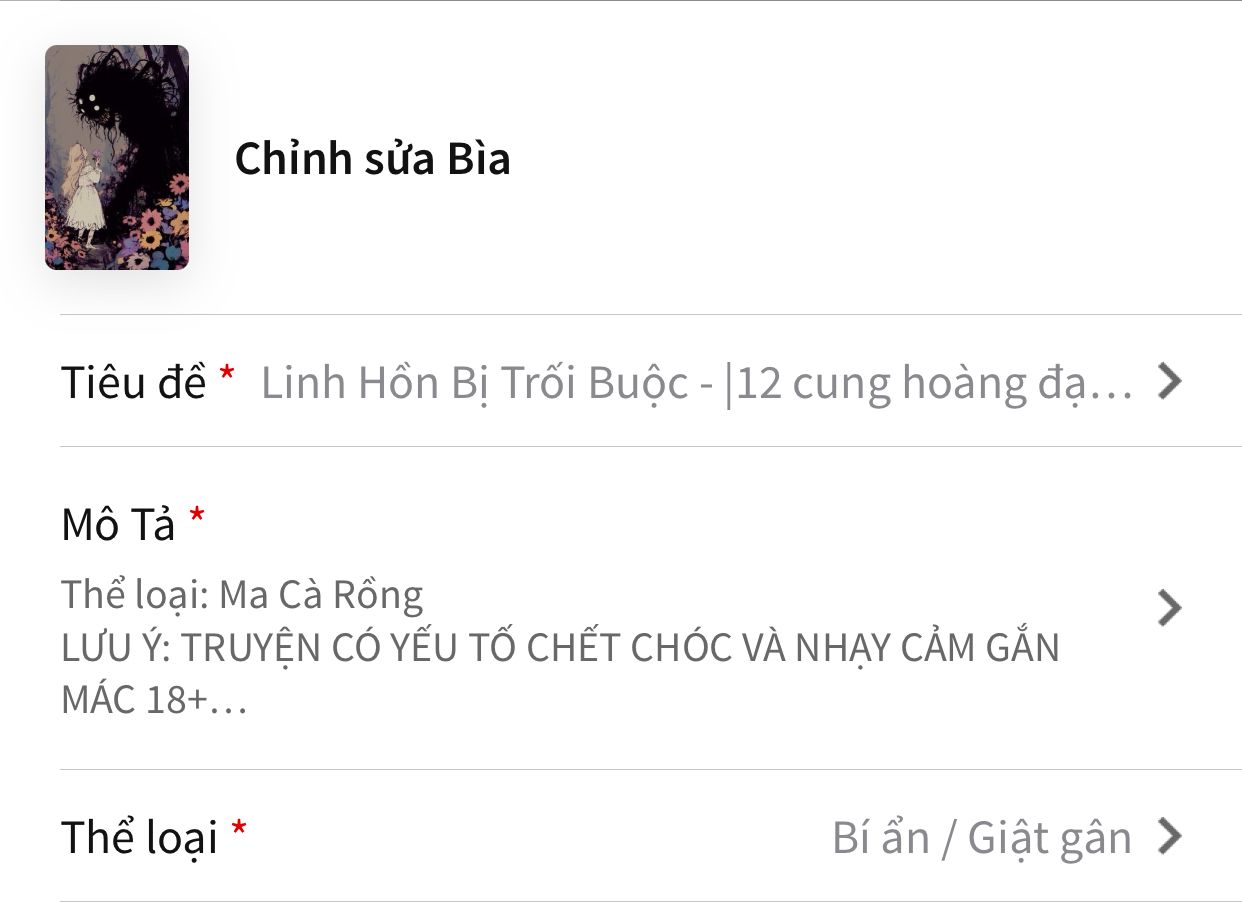The width and height of the screenshot is (1242, 909).
Task: Select the Thể loại category row label
Action: 140,838
